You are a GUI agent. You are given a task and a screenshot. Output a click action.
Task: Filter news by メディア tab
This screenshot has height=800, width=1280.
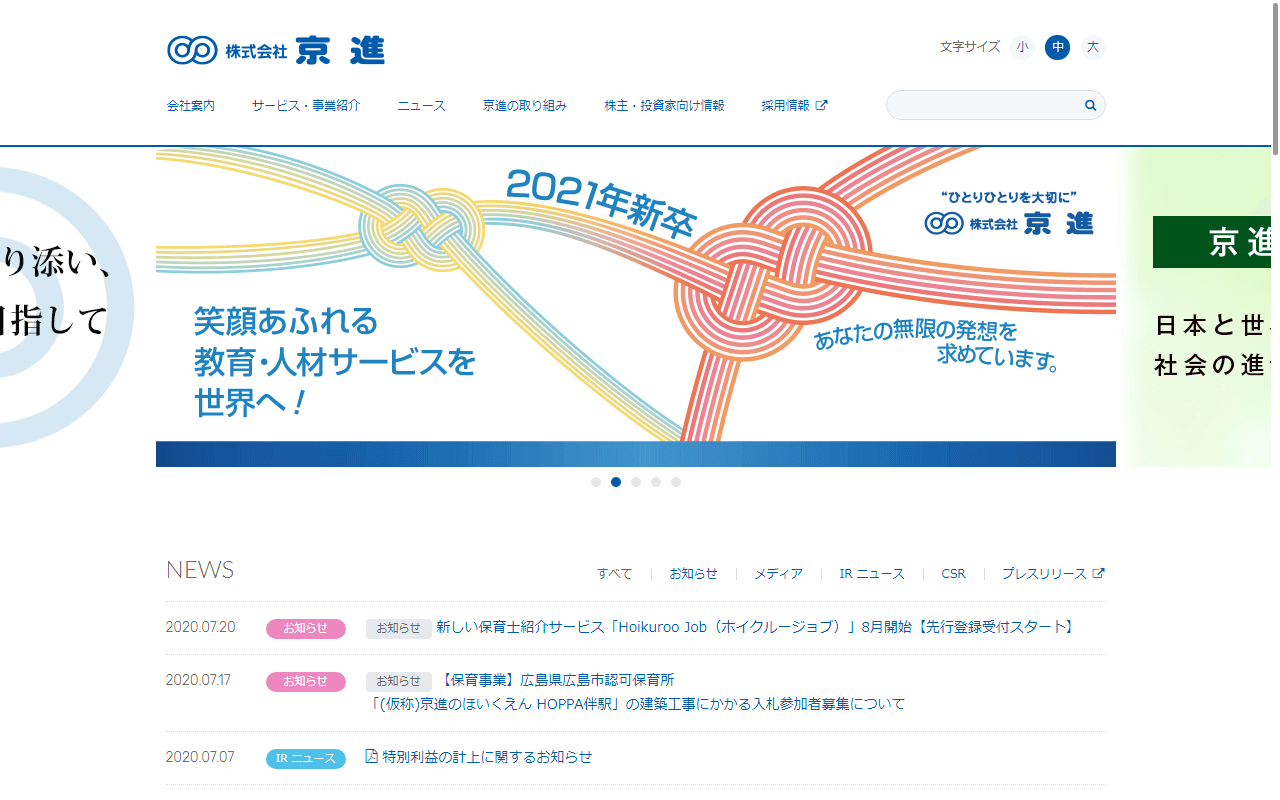778,573
